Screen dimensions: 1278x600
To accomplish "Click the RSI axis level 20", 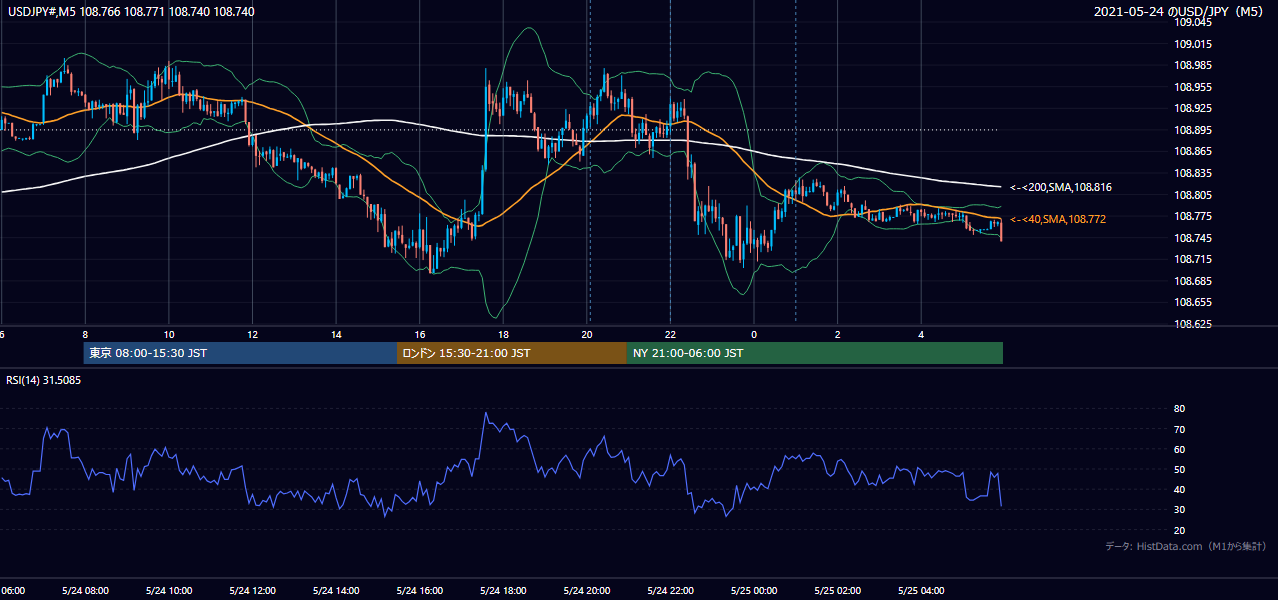I will point(1180,530).
